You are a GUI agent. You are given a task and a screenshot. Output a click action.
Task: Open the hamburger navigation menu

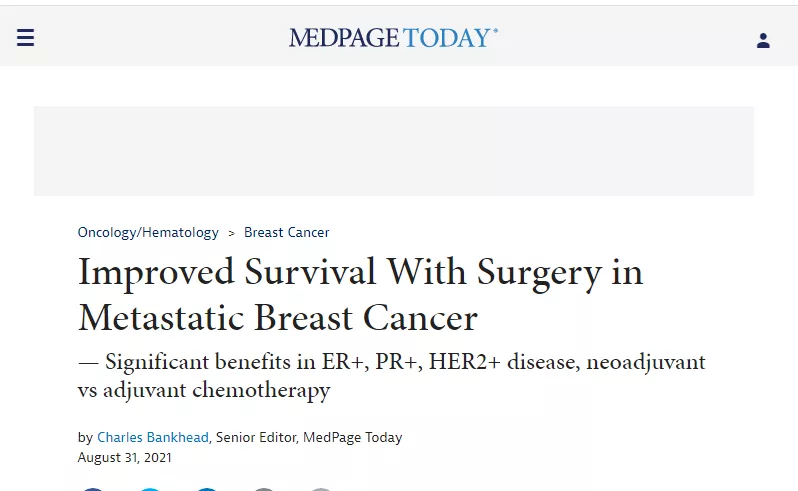pyautogui.click(x=25, y=38)
